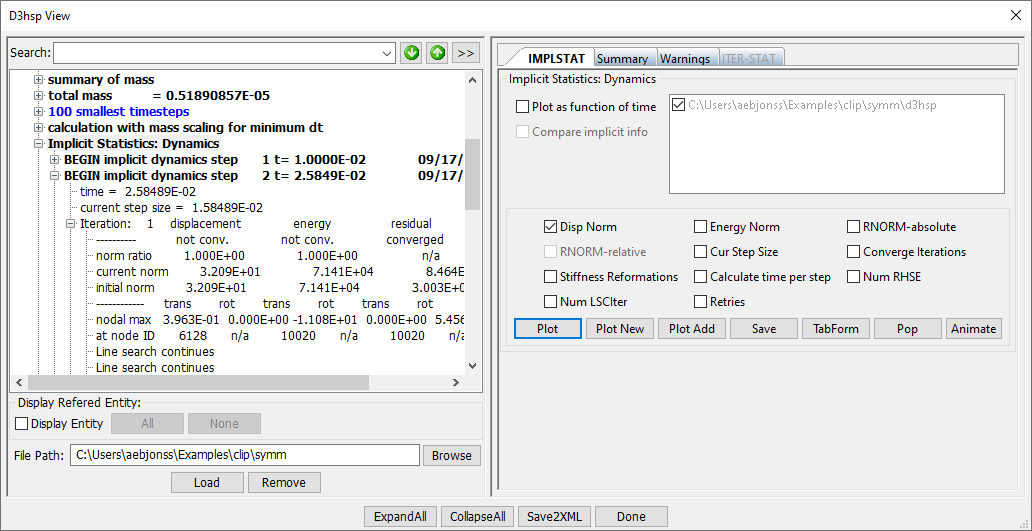This screenshot has height=531, width=1032.
Task: Toggle the Display Entity checkbox
Action: (22, 424)
